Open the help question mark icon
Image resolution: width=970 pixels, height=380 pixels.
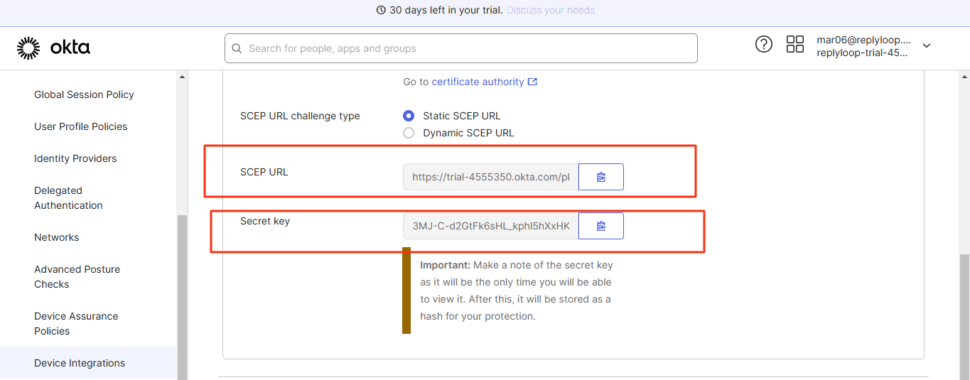coord(764,45)
